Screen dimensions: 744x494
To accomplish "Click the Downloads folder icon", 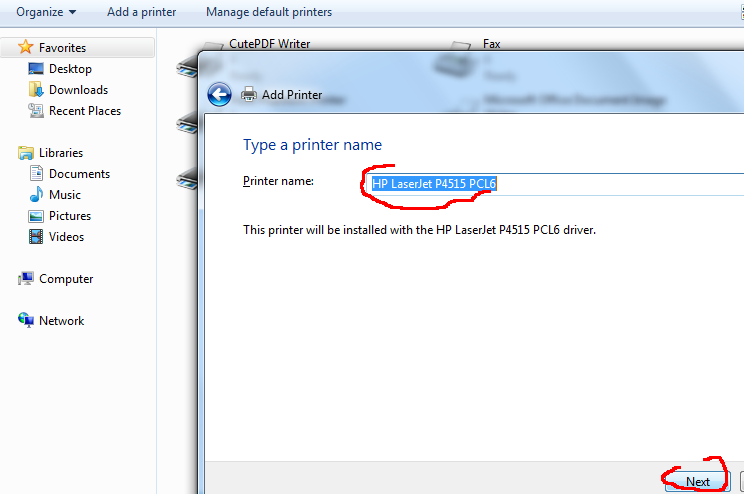I will [x=36, y=89].
